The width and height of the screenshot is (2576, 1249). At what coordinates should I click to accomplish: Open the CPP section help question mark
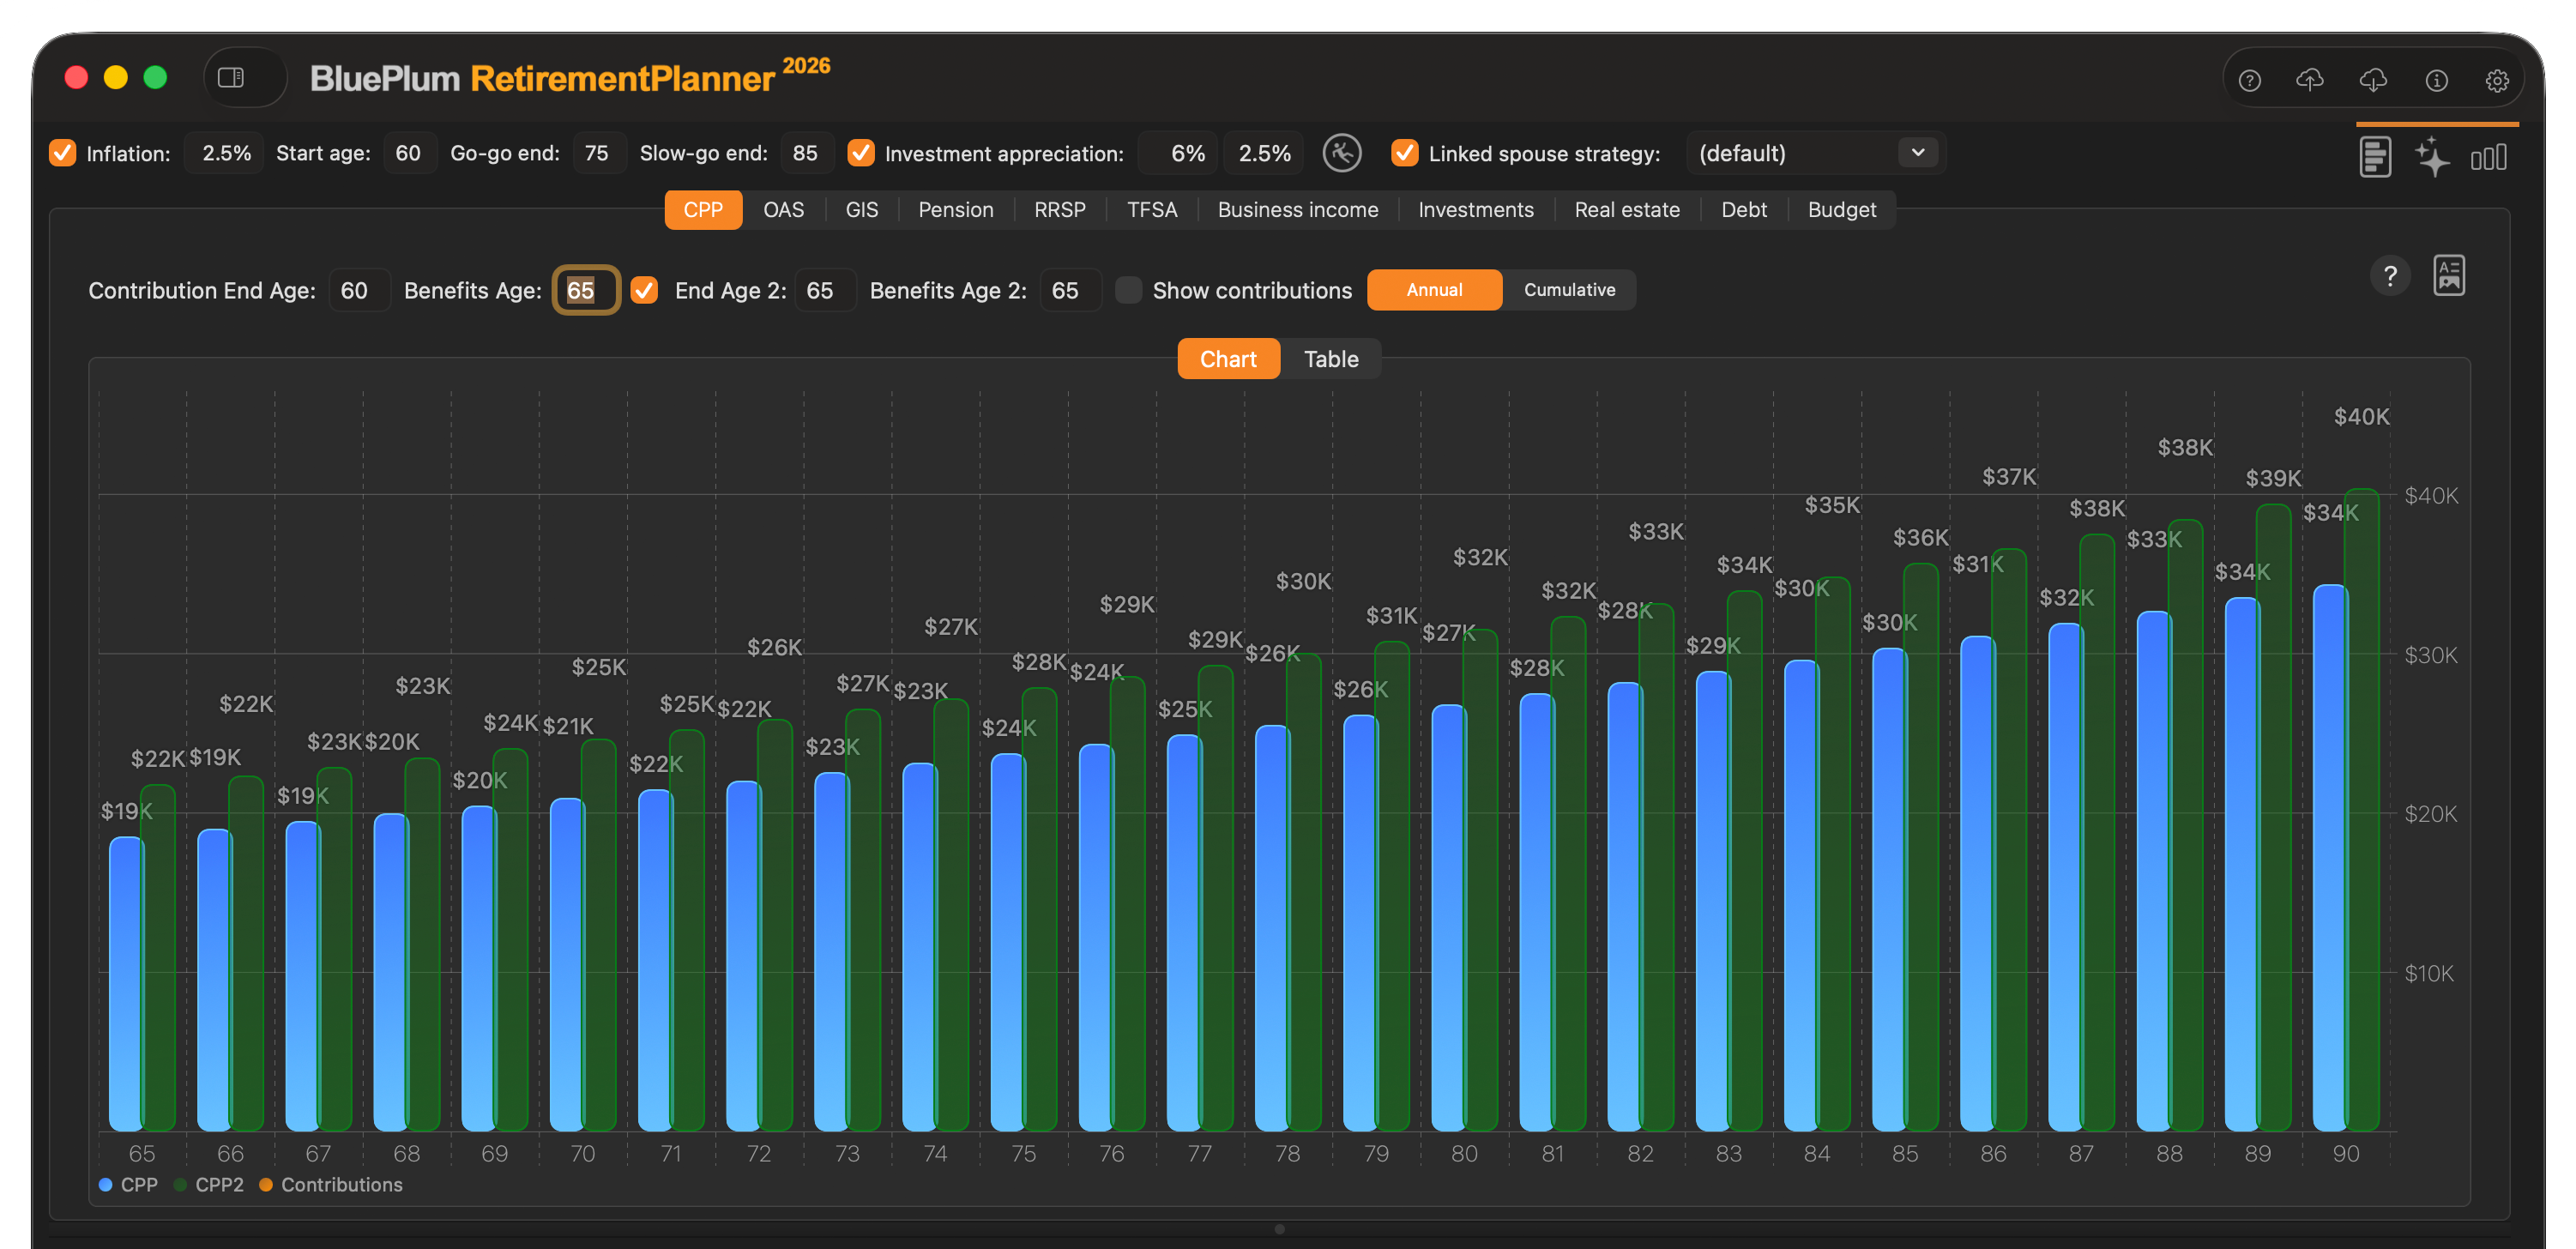(2390, 276)
